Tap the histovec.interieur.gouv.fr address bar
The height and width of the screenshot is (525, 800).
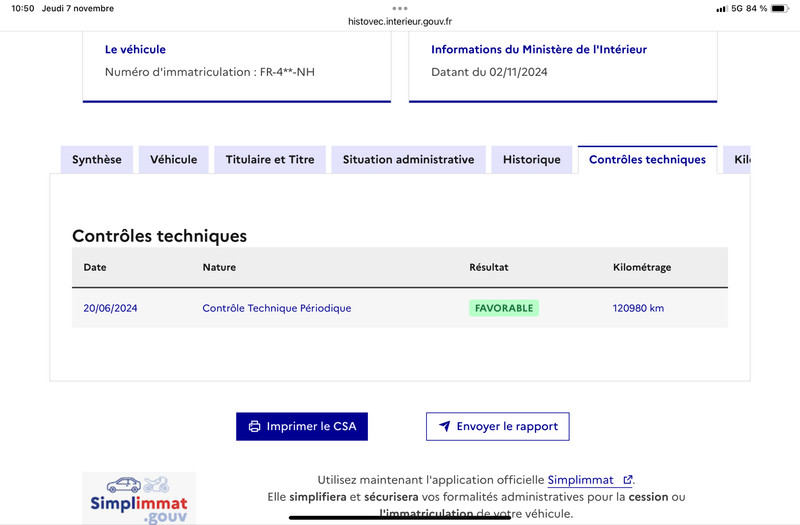point(400,21)
